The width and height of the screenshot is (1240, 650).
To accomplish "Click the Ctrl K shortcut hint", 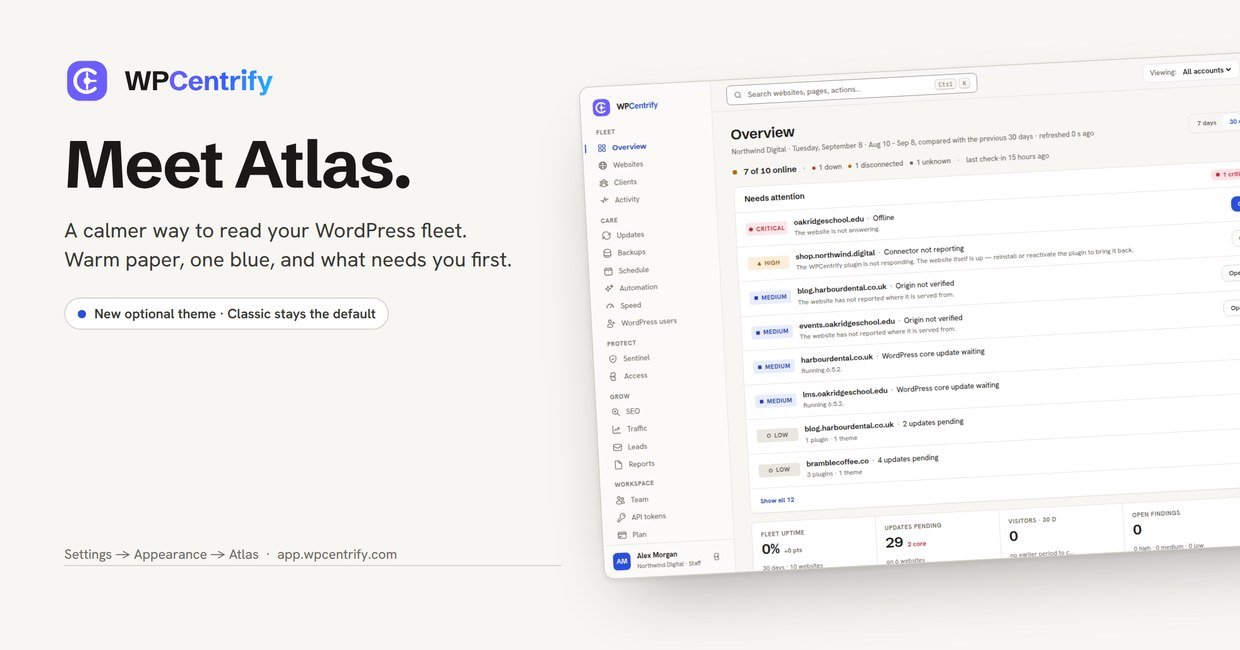I will (952, 84).
